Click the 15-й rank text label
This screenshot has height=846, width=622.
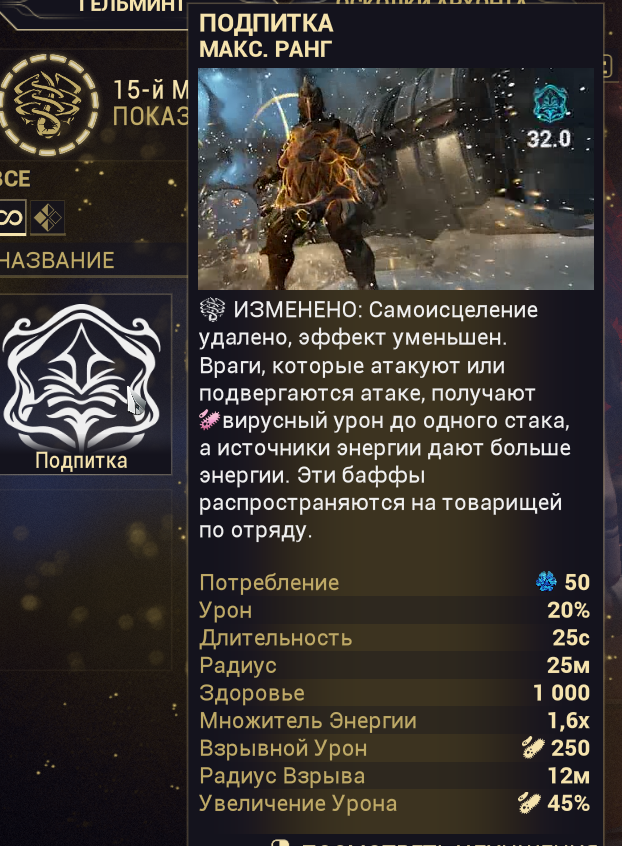pos(151,90)
